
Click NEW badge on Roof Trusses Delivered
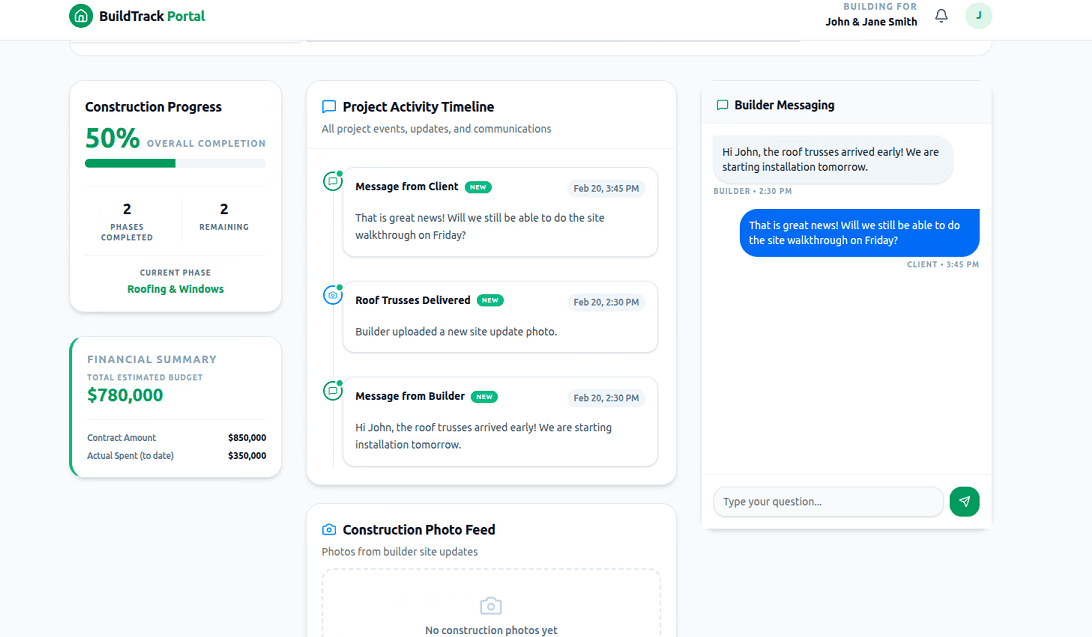click(490, 301)
